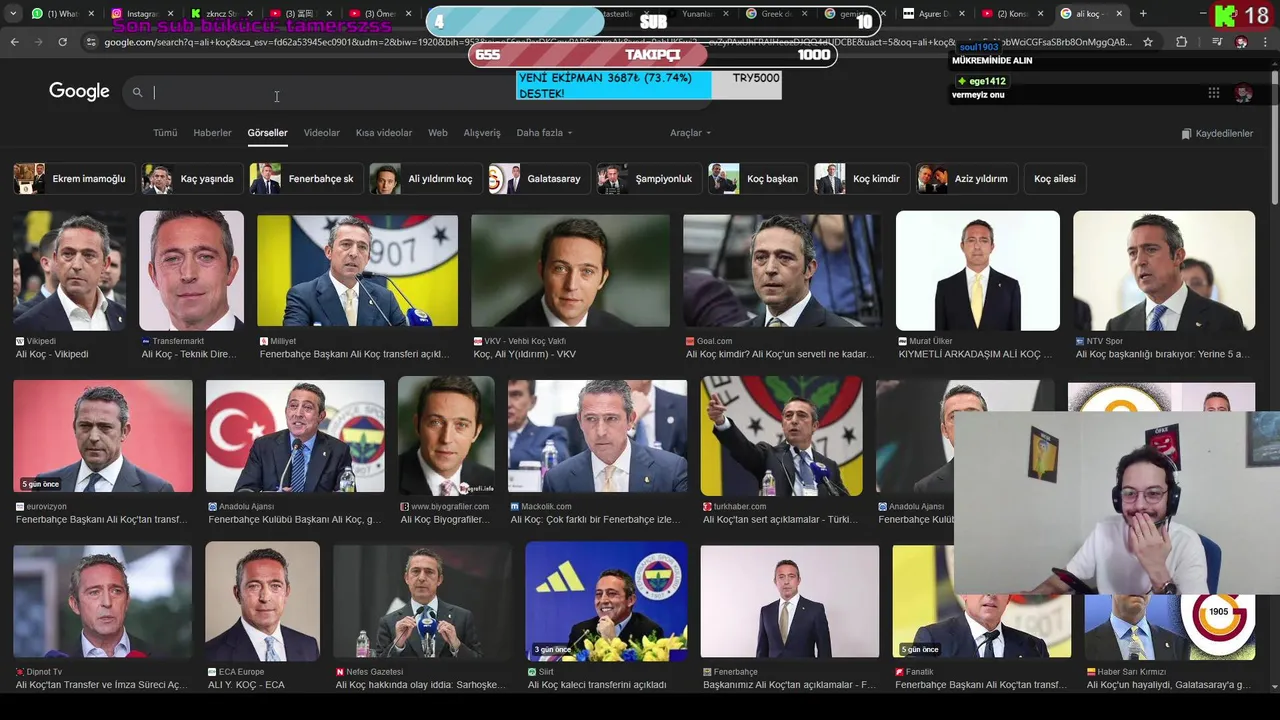This screenshot has height=720, width=1280.
Task: Click the browser forward arrow
Action: 38,42
